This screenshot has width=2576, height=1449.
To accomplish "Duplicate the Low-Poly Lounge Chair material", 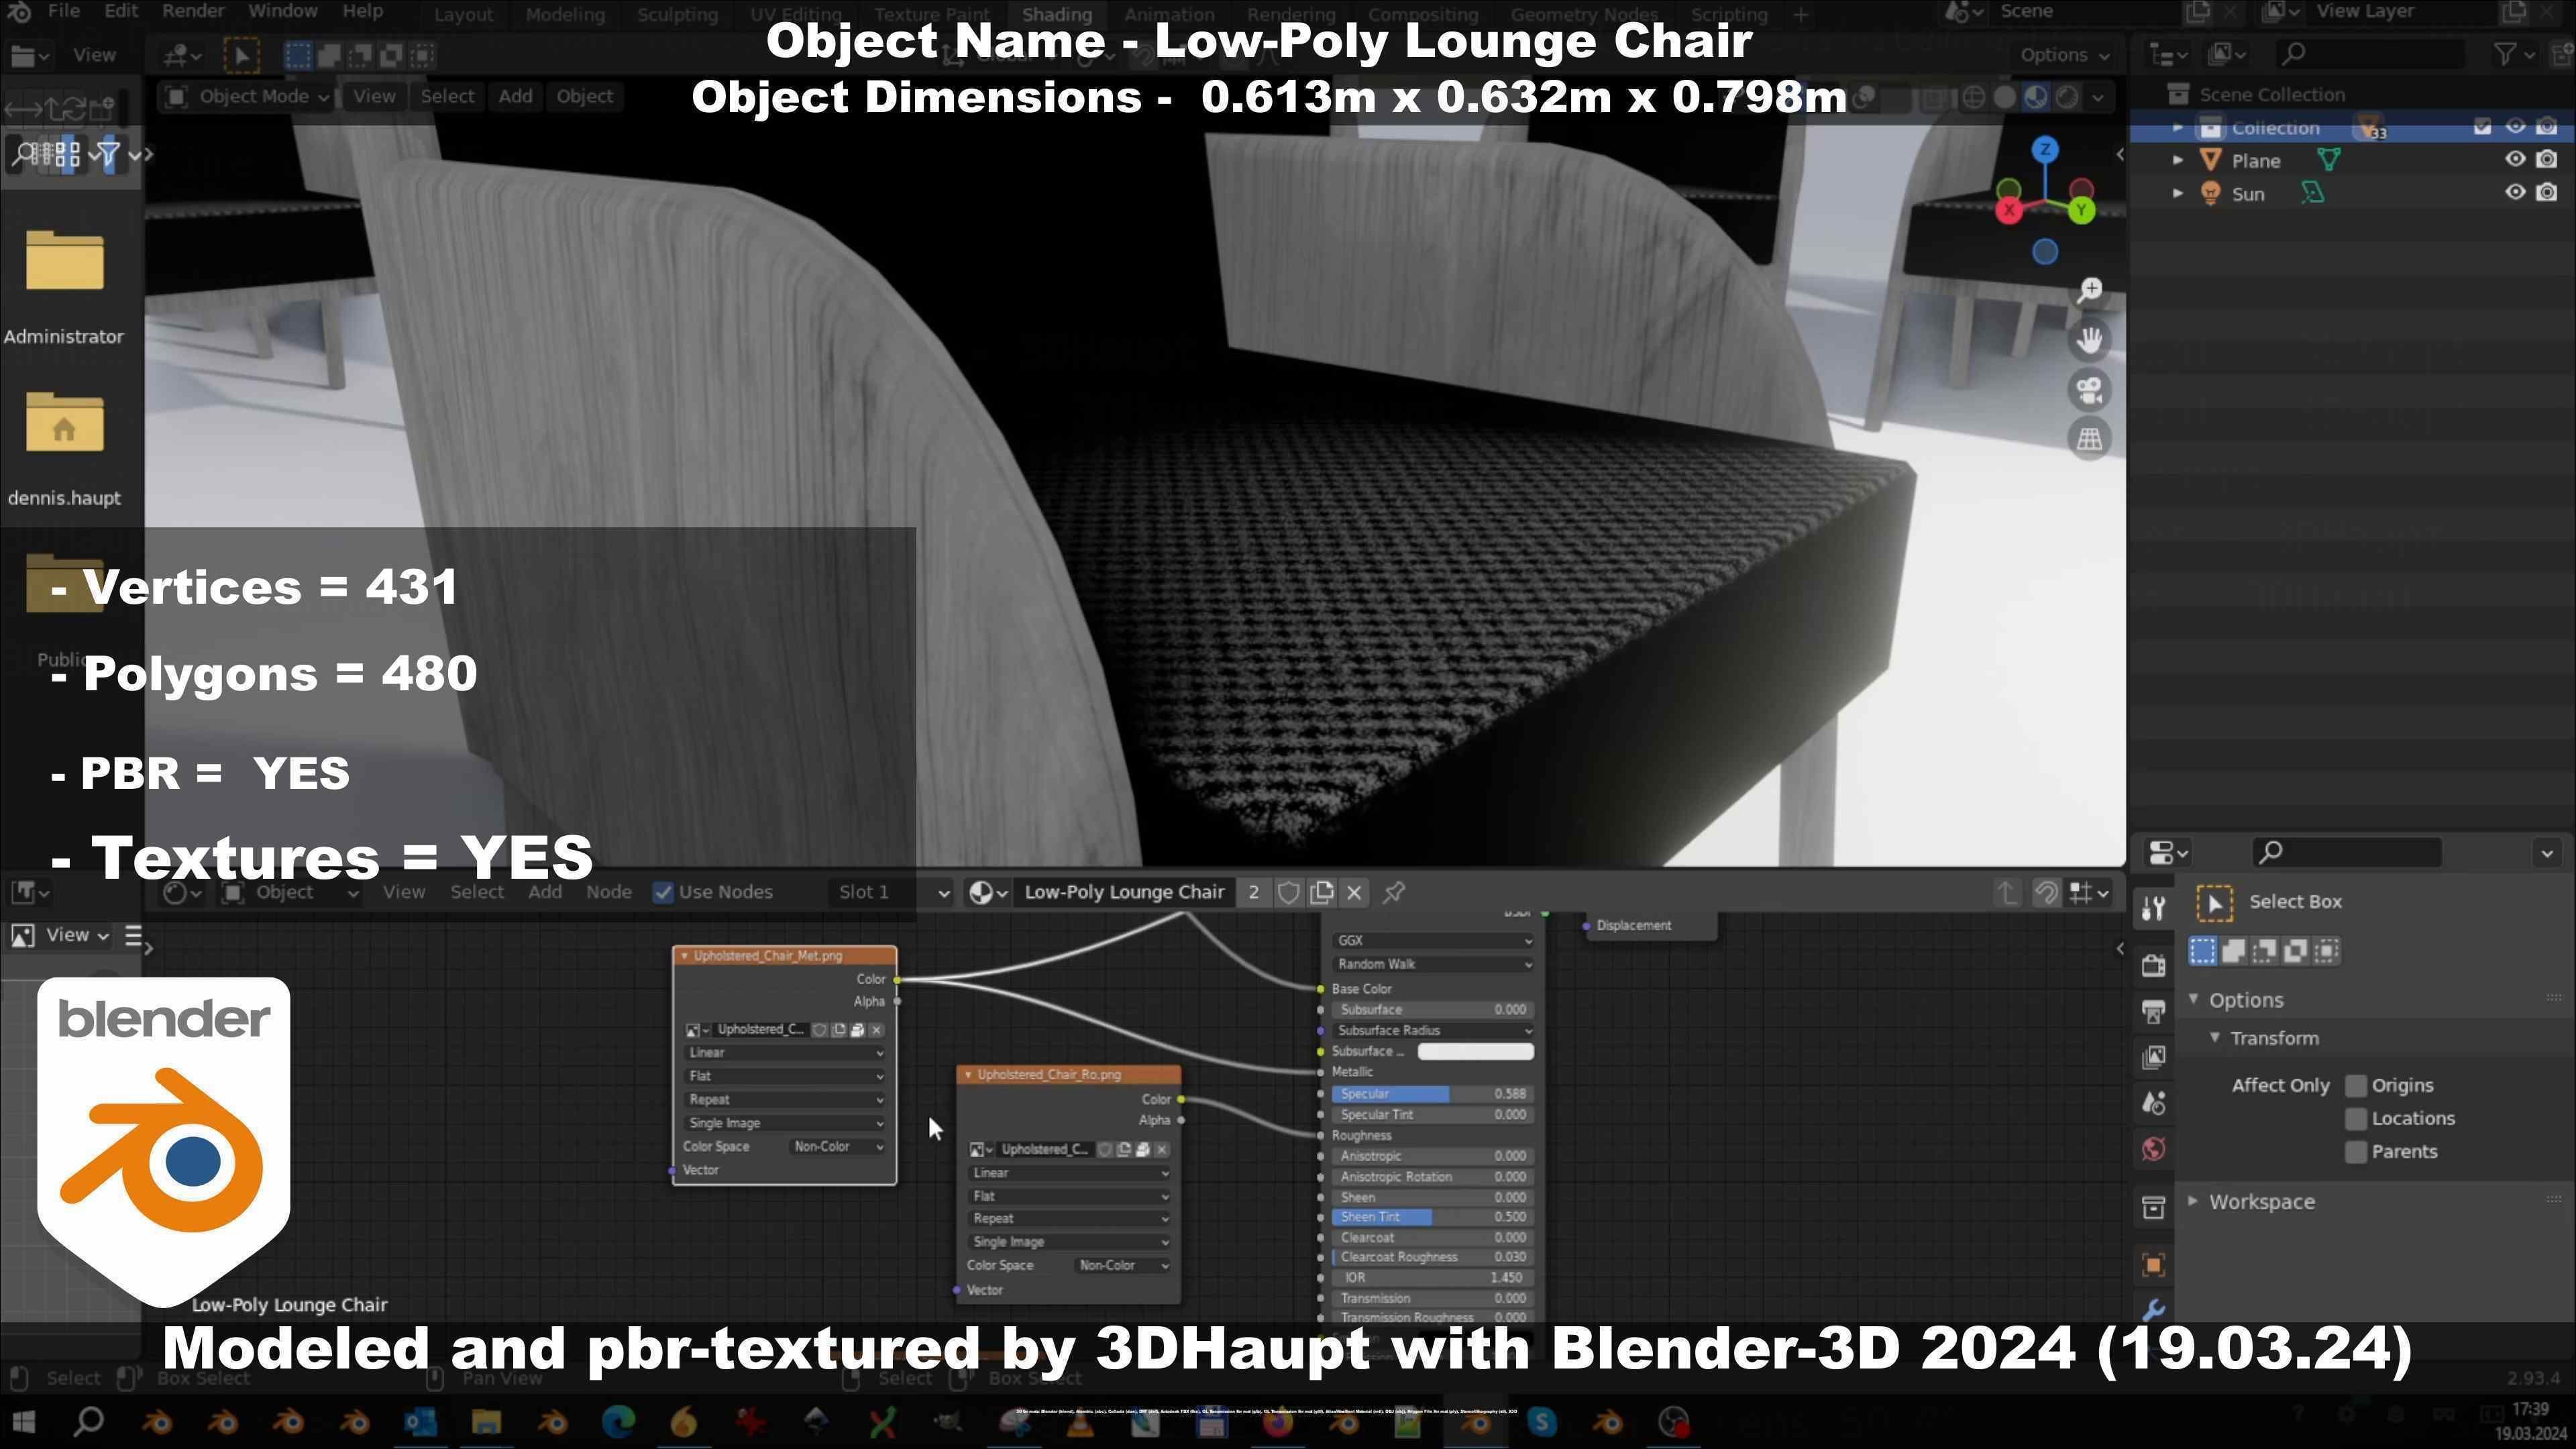I will point(1322,892).
